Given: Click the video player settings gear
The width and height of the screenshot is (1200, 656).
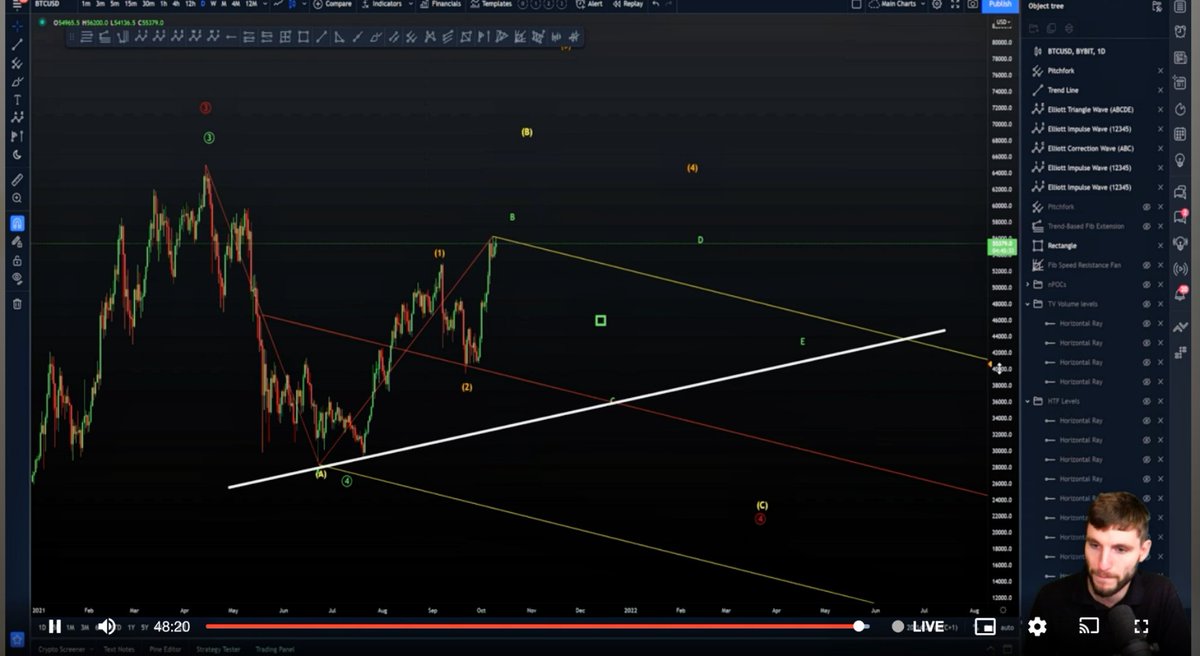Looking at the screenshot, I should 1037,627.
